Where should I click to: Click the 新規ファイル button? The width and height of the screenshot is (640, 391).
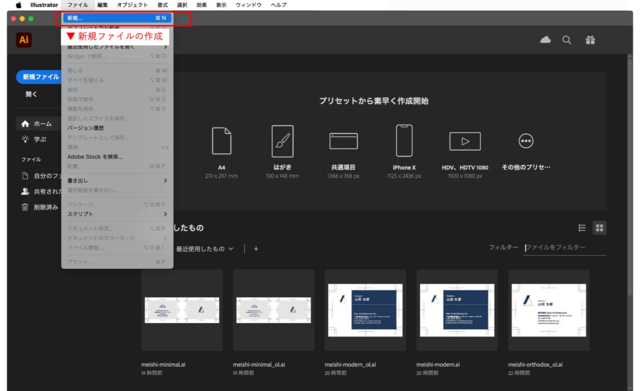point(39,77)
